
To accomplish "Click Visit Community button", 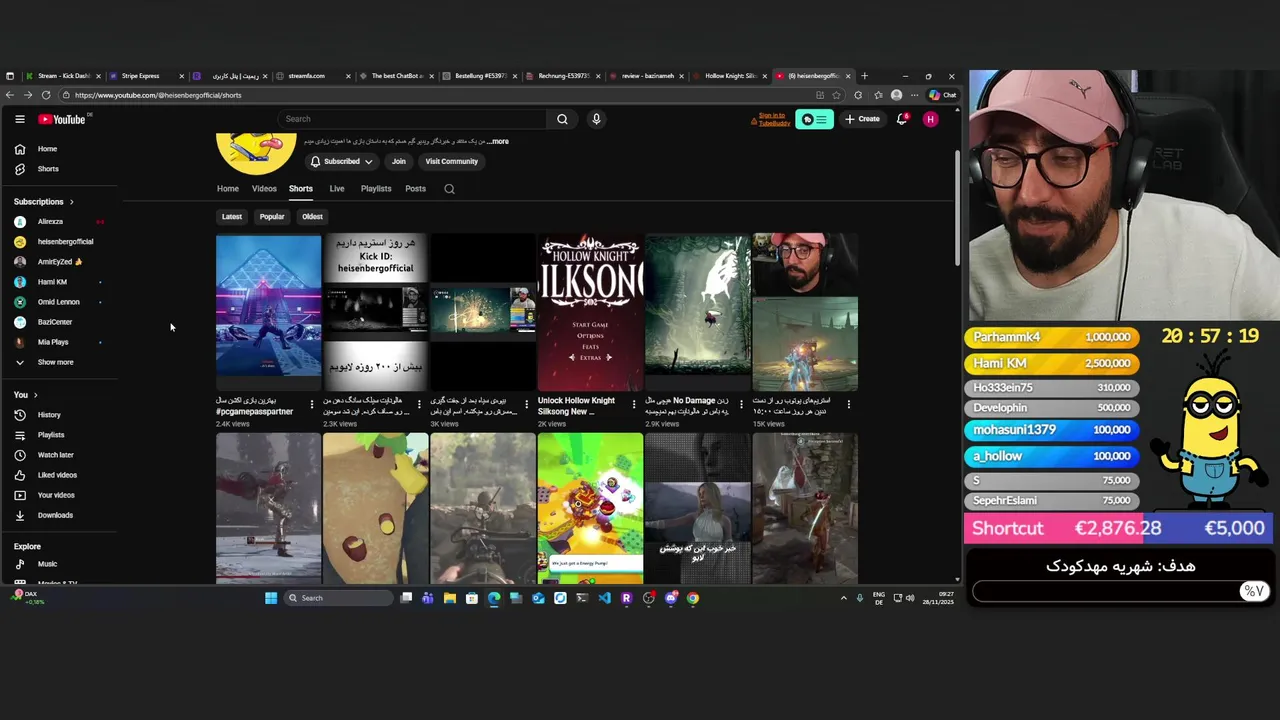I will (x=452, y=161).
